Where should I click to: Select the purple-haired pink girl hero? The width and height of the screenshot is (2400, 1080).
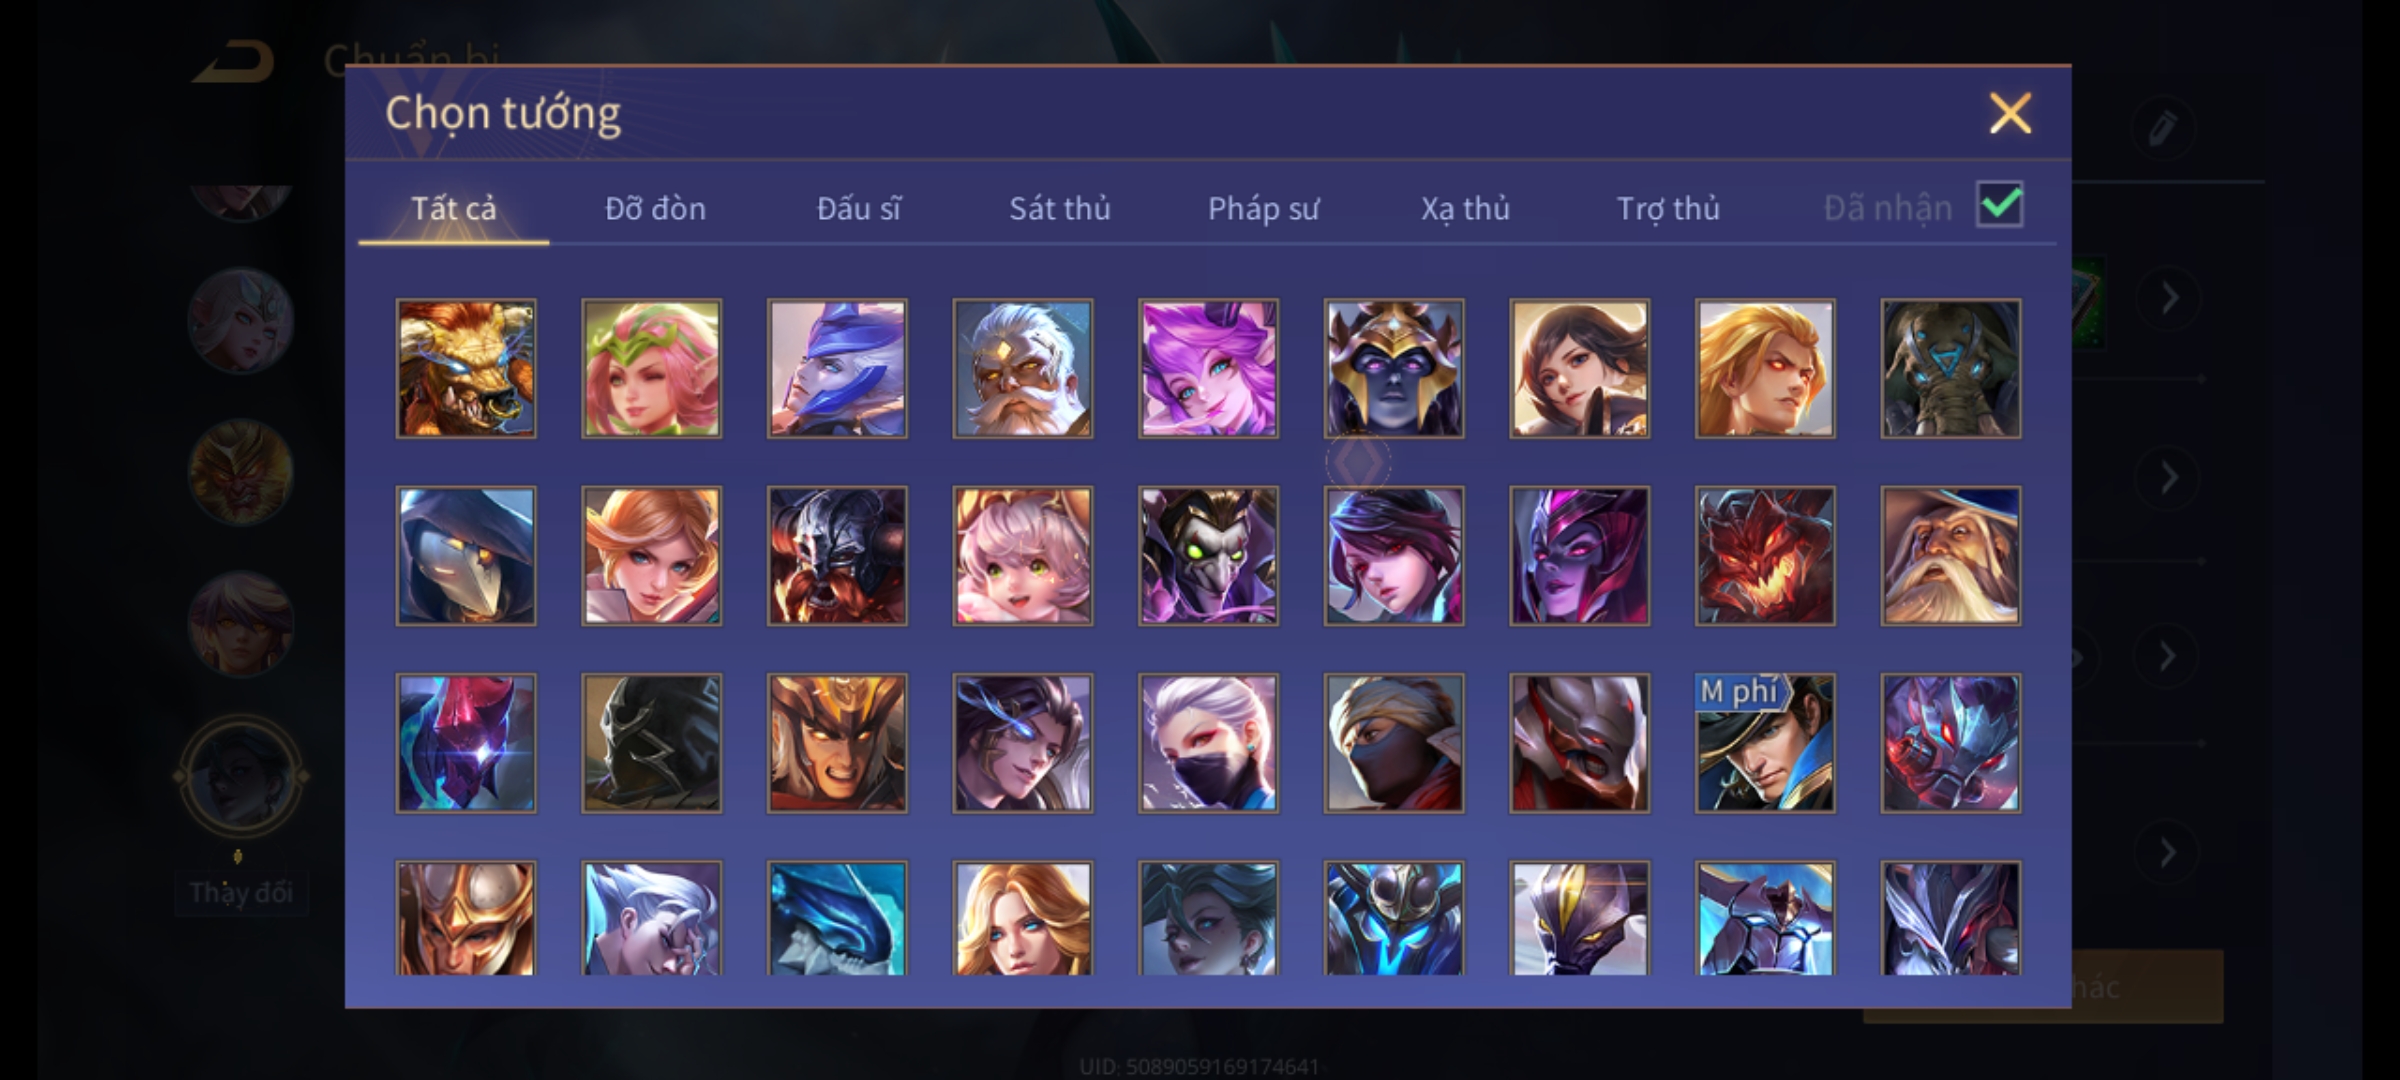(x=1208, y=369)
